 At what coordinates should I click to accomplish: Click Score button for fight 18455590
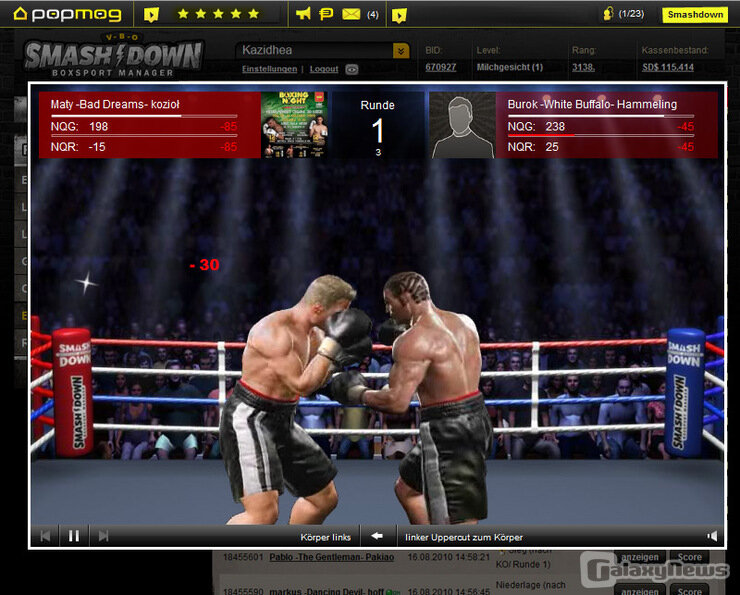pyautogui.click(x=690, y=591)
